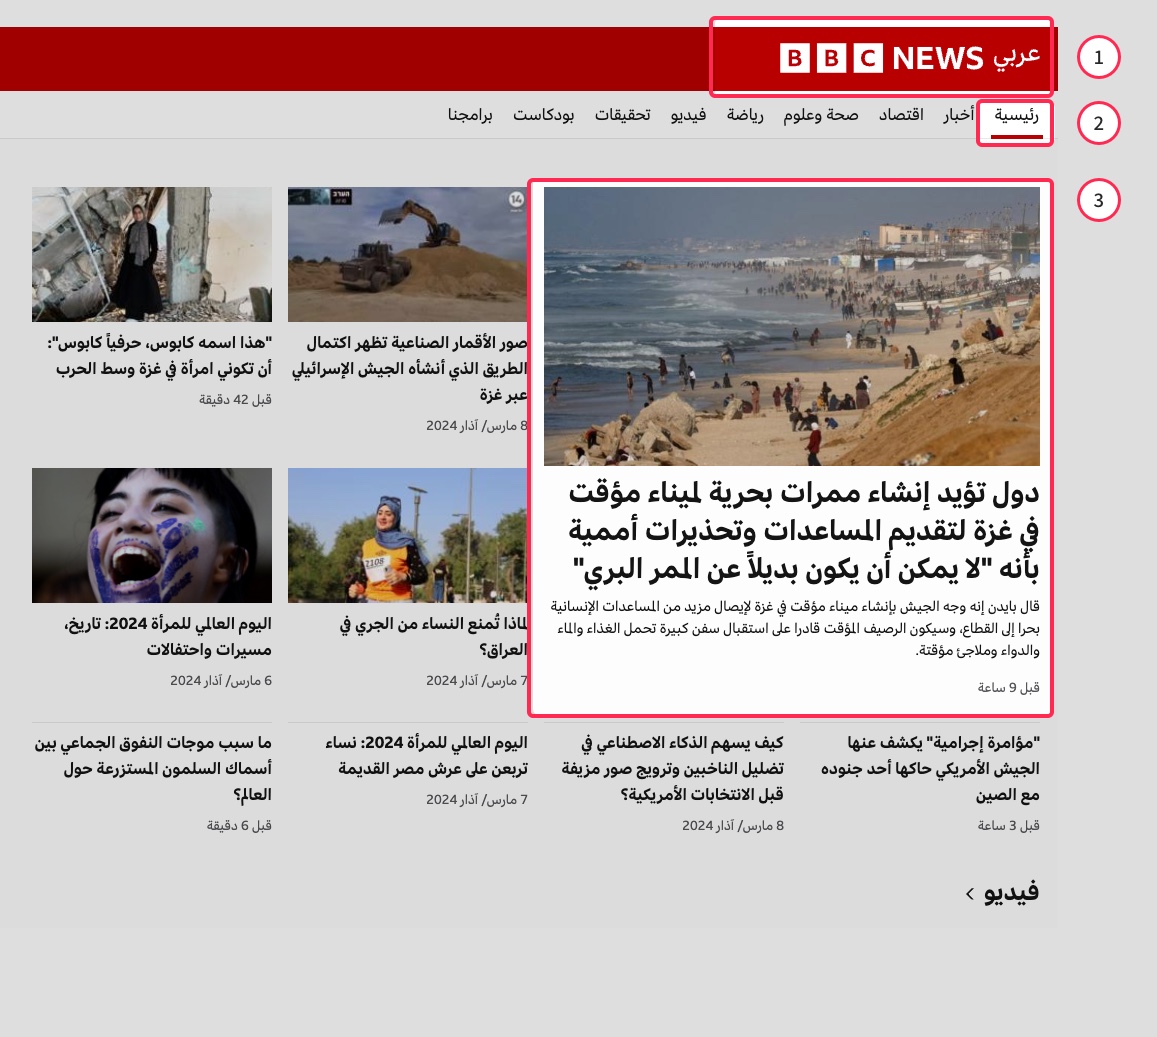Open the Gaza beach lead story image

792,326
